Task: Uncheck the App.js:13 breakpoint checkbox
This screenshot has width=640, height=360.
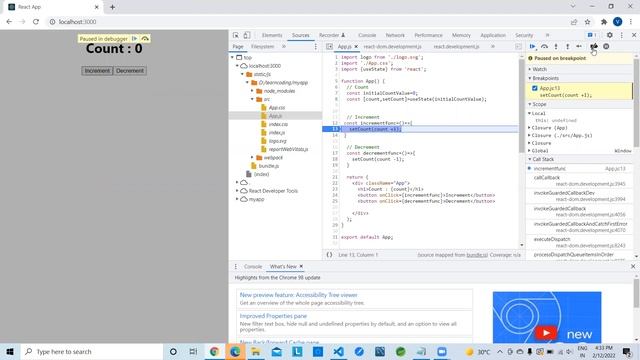Action: coord(535,88)
